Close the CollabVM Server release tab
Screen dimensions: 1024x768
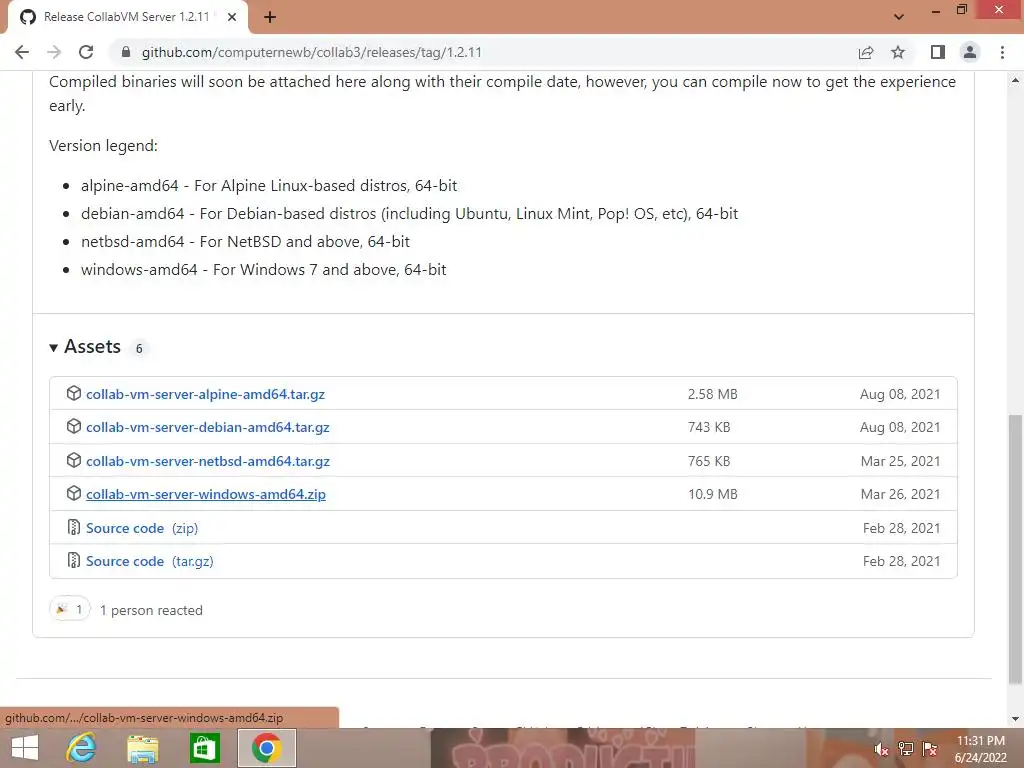(x=232, y=17)
